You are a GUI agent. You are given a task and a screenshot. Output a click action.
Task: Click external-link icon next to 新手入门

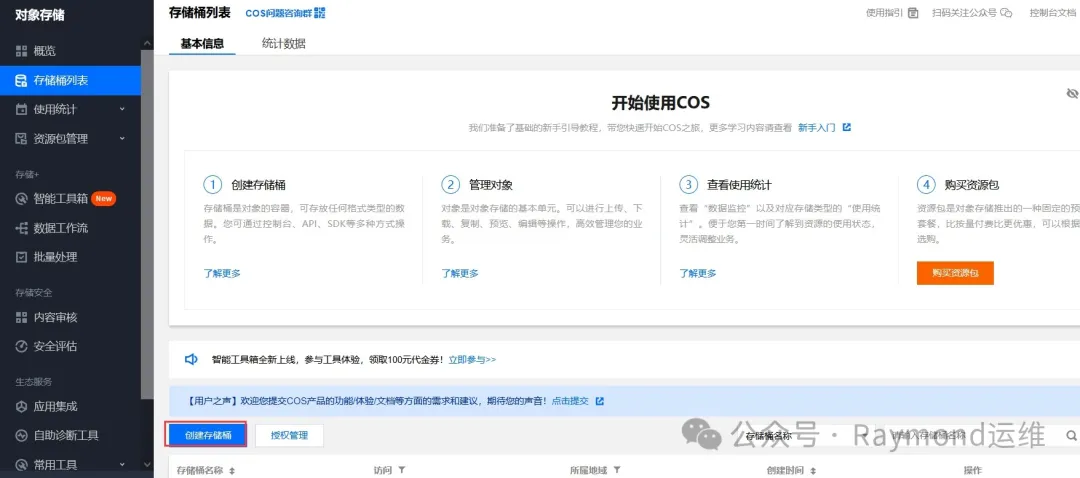[x=847, y=127]
